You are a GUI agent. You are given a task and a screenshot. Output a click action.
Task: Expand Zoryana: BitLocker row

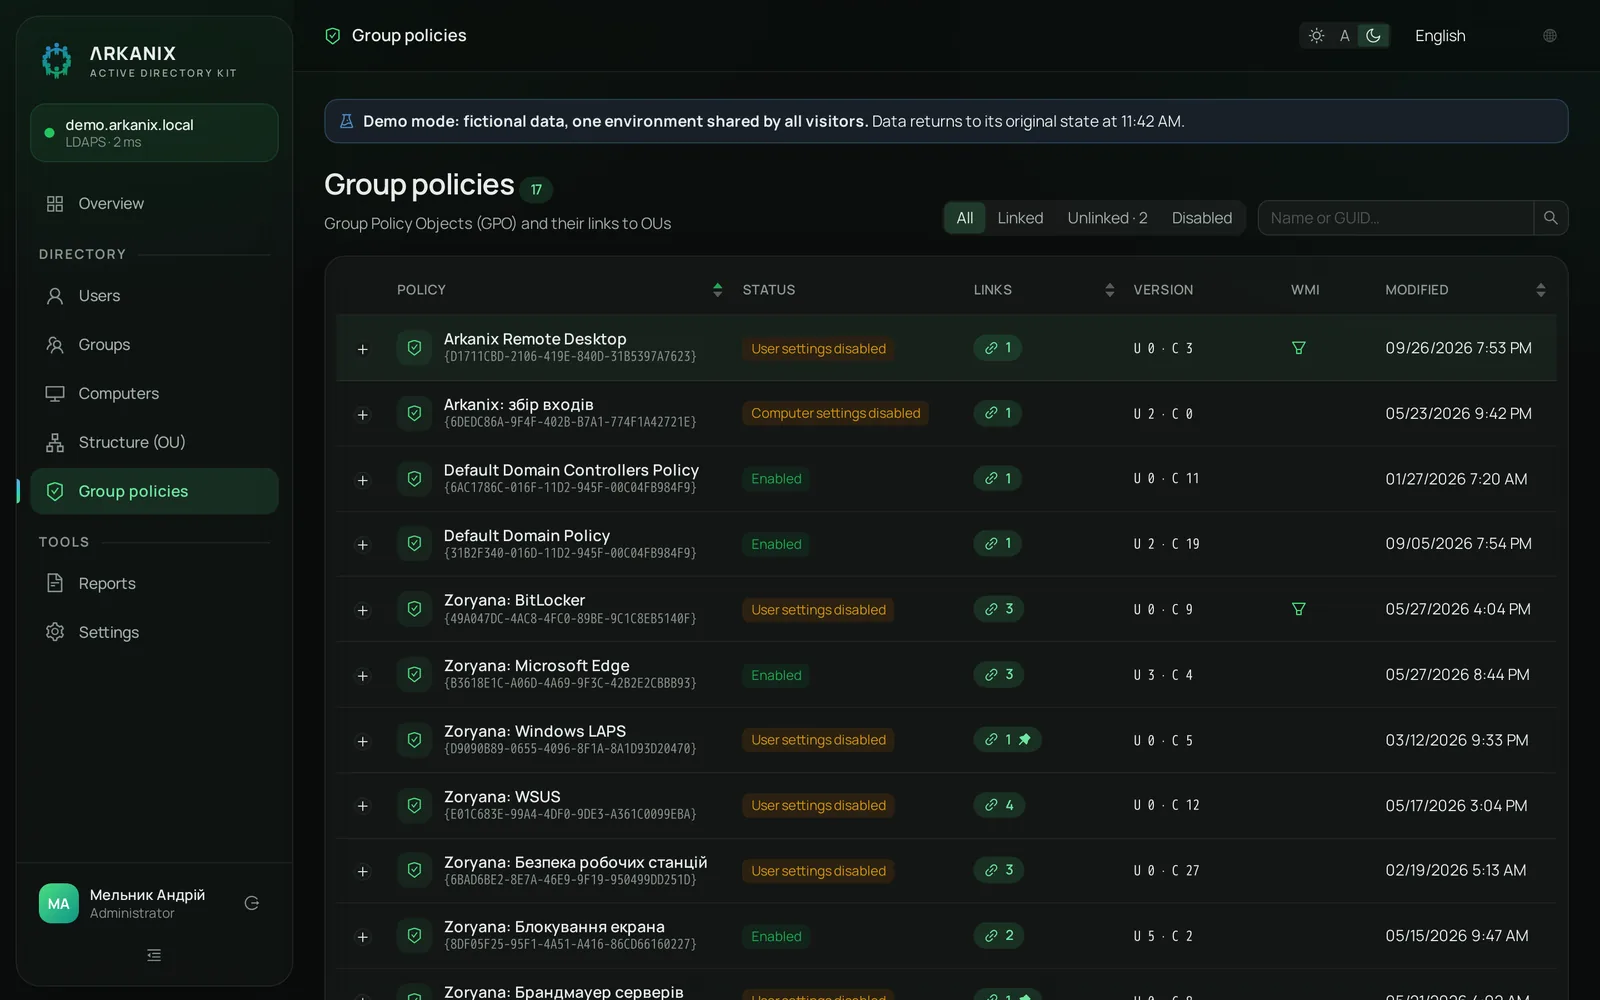pos(363,610)
